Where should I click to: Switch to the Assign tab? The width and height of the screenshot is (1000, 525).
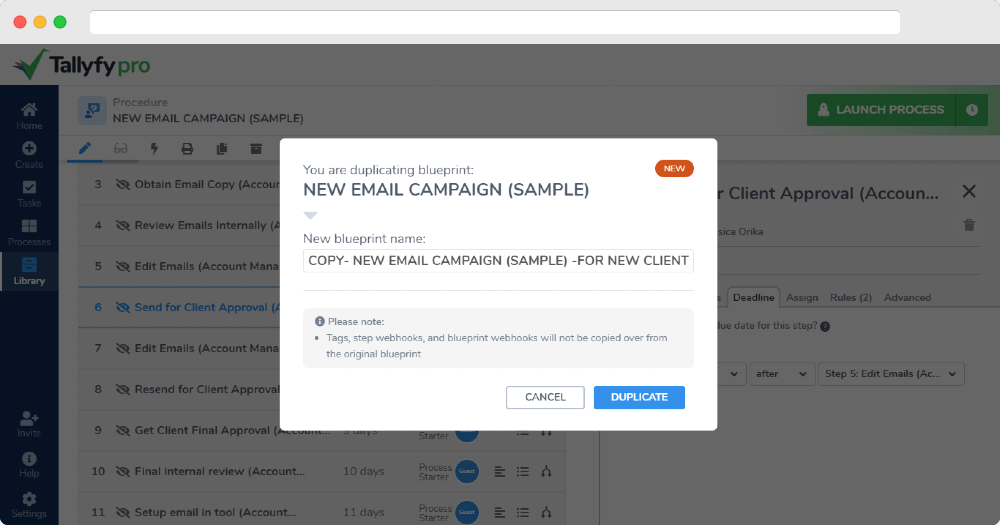pos(802,297)
